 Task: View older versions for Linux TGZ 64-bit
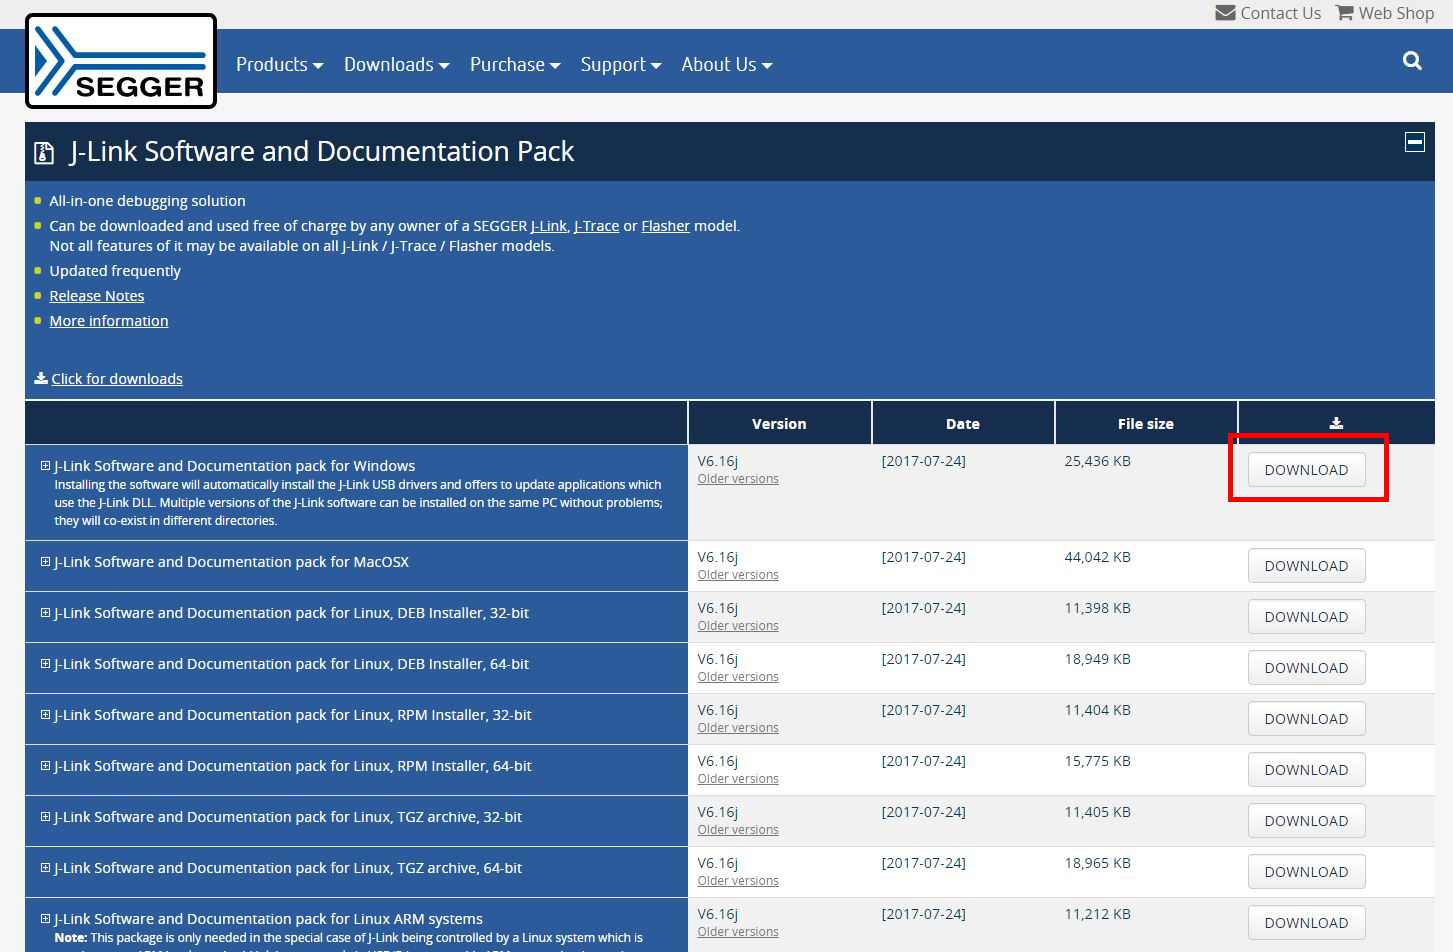click(738, 881)
